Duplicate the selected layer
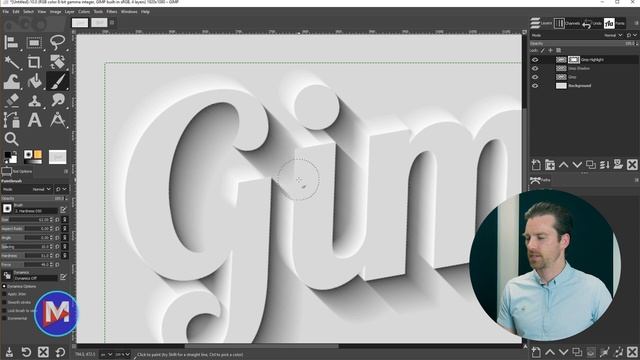Viewport: 640px width, 360px height. click(x=591, y=164)
